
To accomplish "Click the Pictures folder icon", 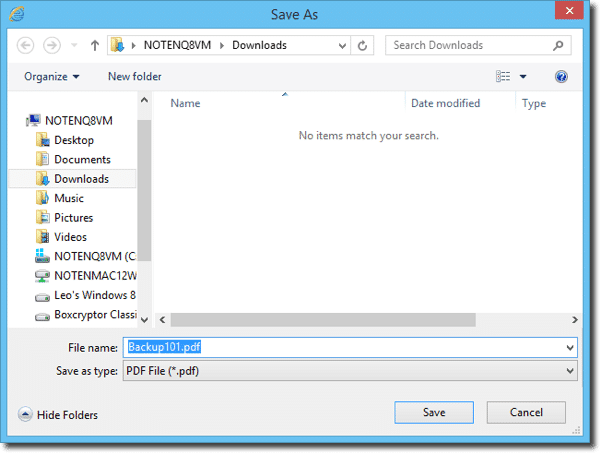I will click(42, 218).
